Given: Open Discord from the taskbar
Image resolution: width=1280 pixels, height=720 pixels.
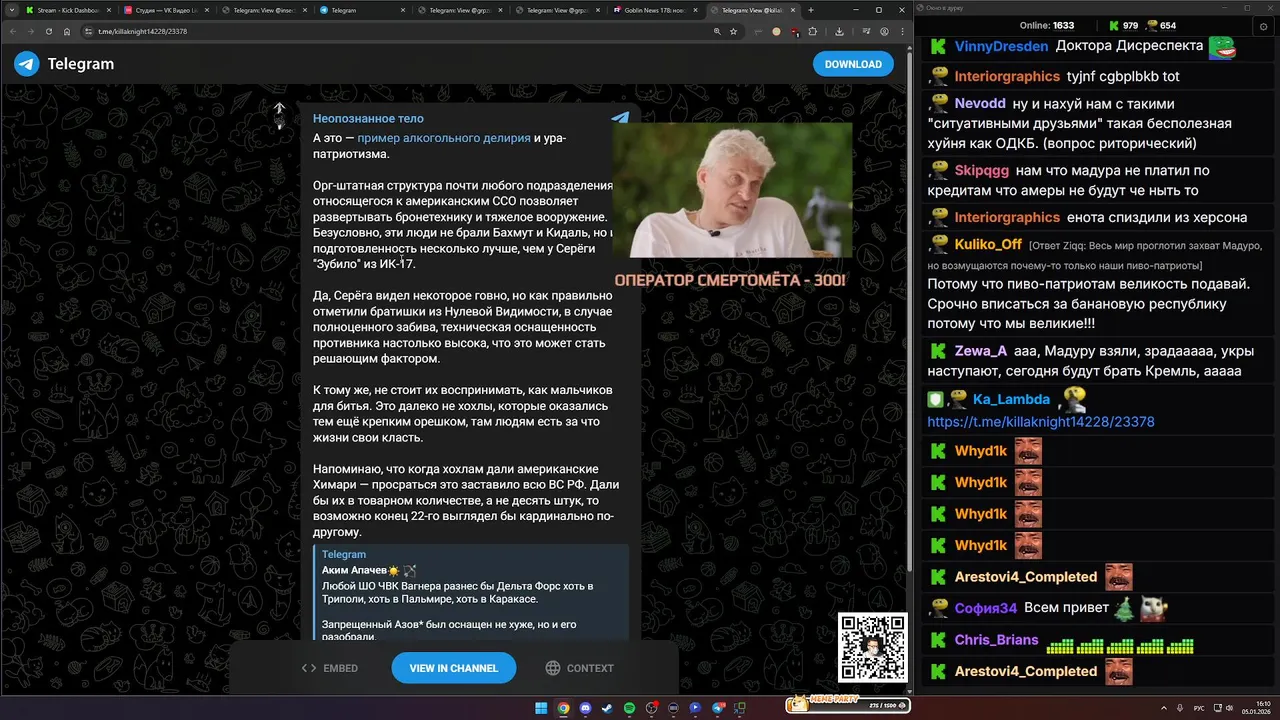Looking at the screenshot, I should pos(585,708).
